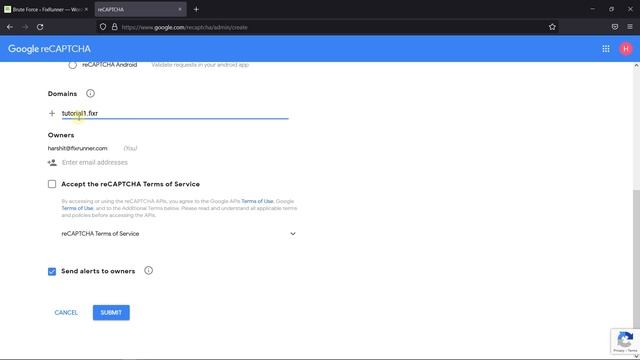Click the owner email harshit@fixrunner.com
The image size is (640, 360).
tap(78, 148)
